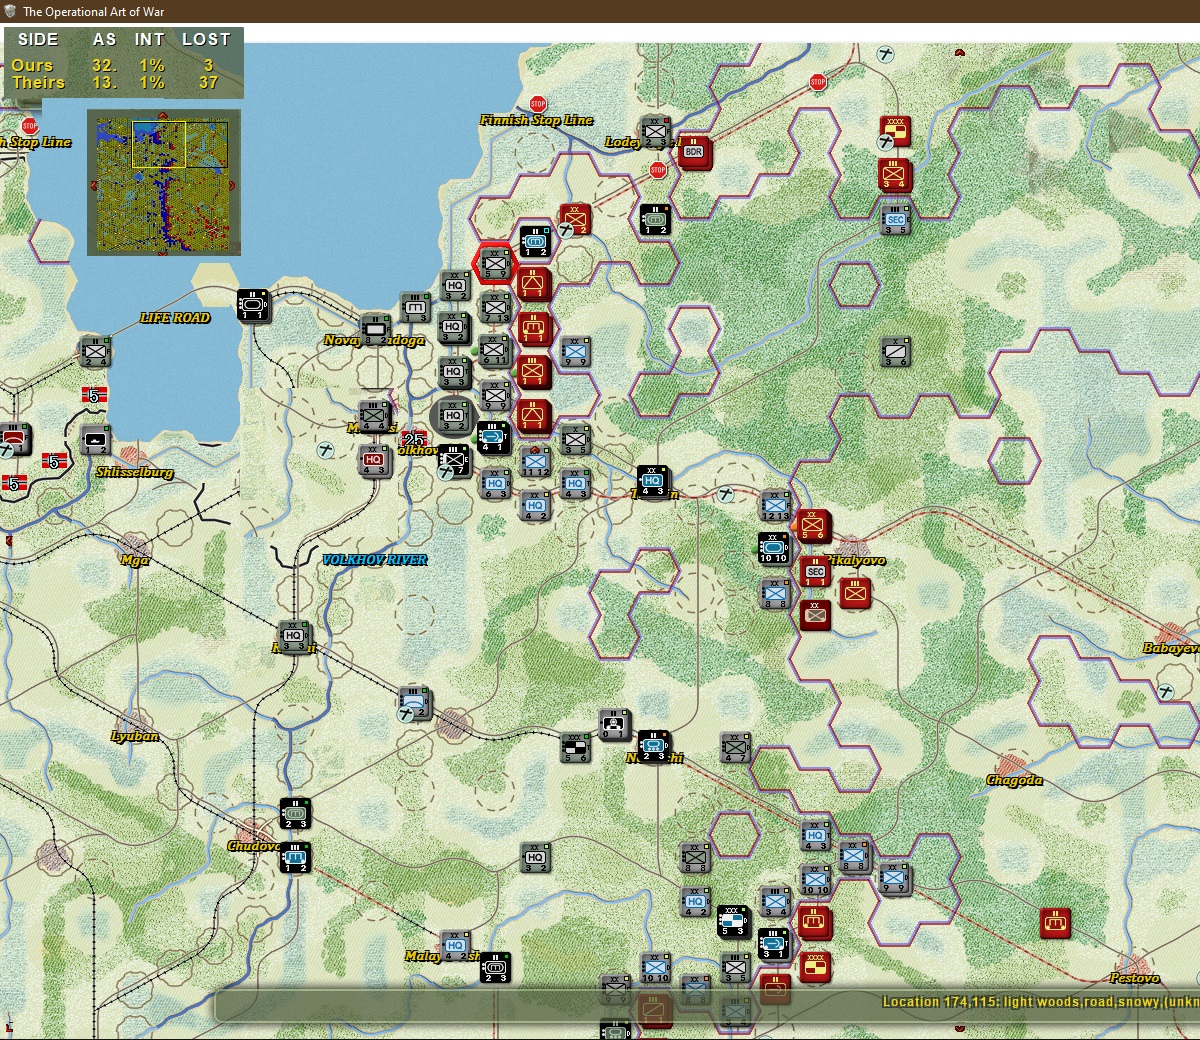Select the lone grey brigade unit 3-6
The width and height of the screenshot is (1200, 1040).
[896, 351]
